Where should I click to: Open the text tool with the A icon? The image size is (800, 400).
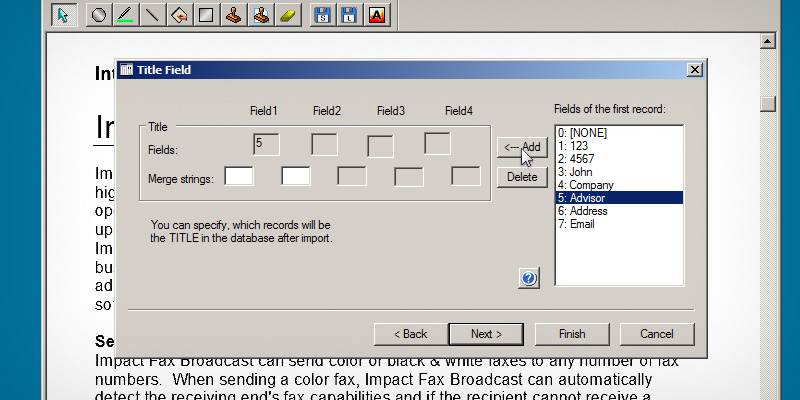tap(377, 15)
